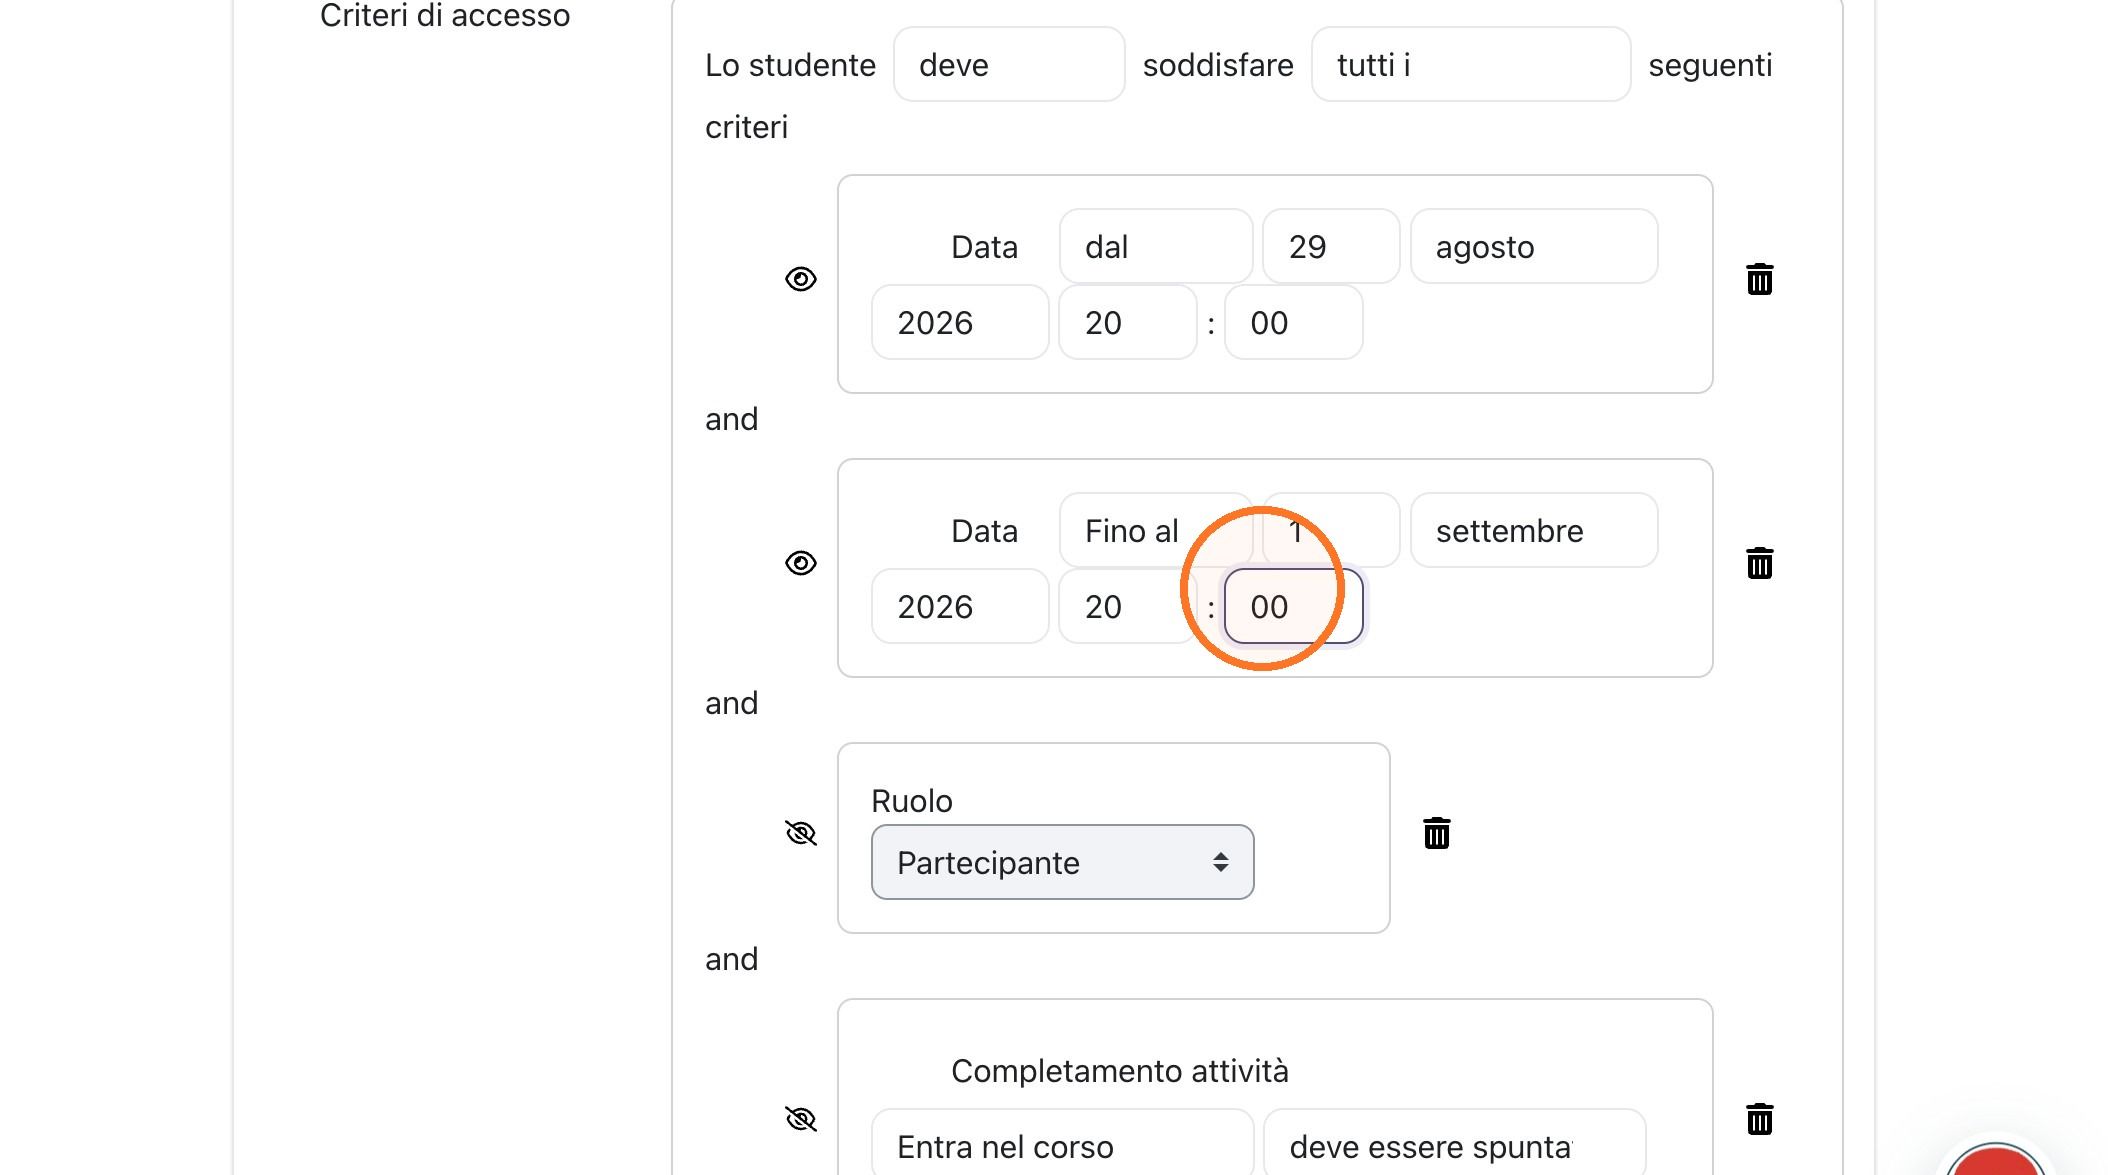Delete the 'Fino al 1 settembre' date restriction

[x=1759, y=563]
